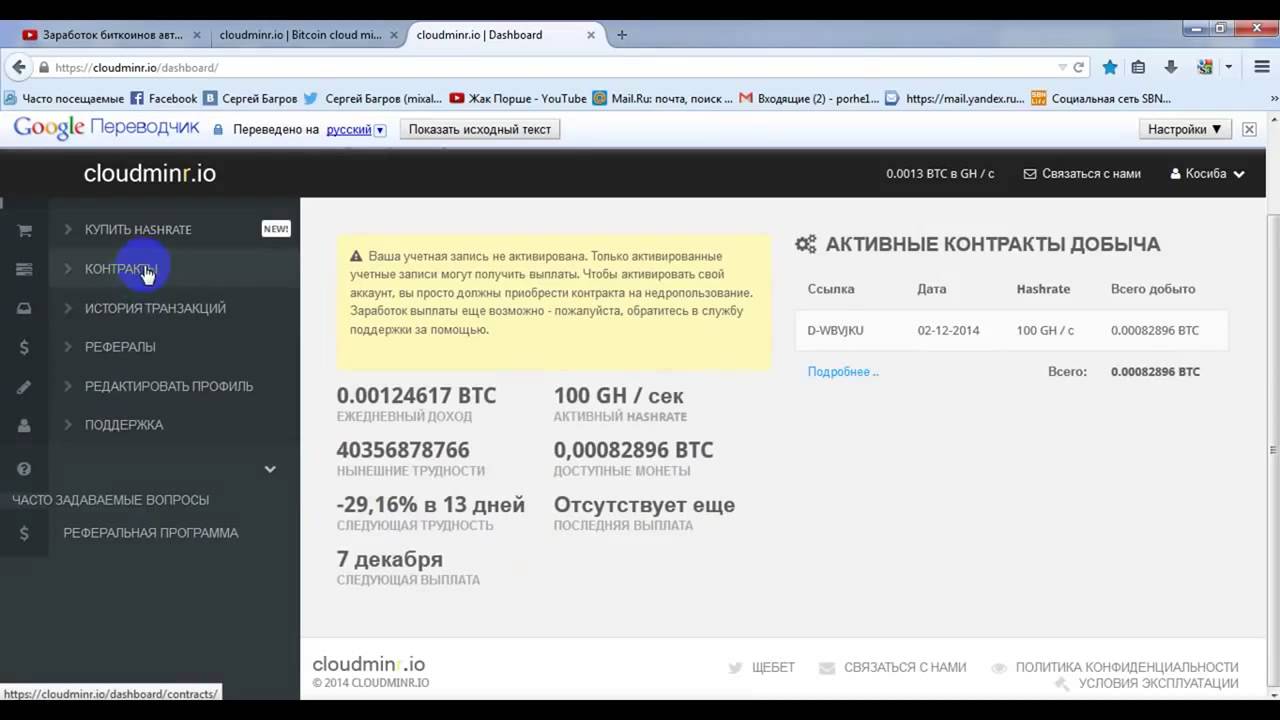Click the dollar icon beside Рефералы
This screenshot has width=1280, height=720.
[x=24, y=347]
